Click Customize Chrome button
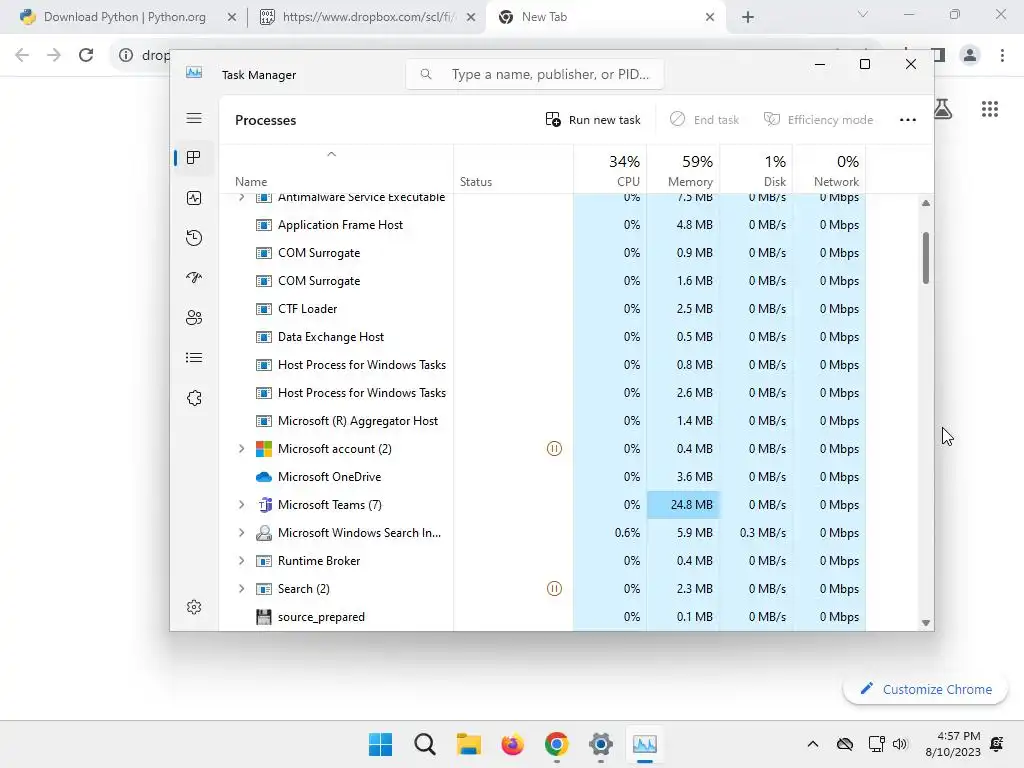The image size is (1024, 768). (926, 690)
